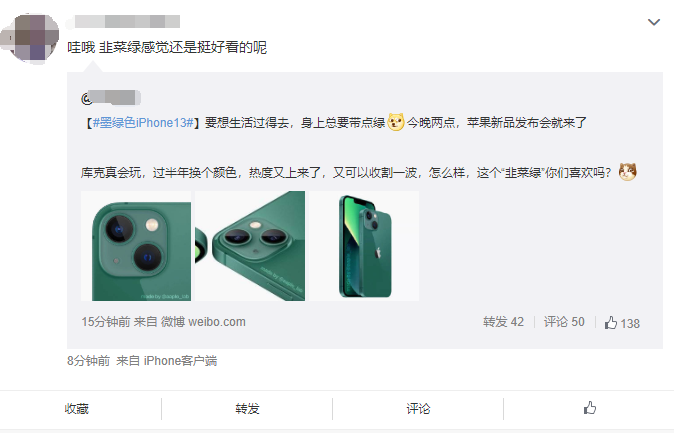This screenshot has width=674, height=433.
Task: Click 转发 in the bottom action bar
Action: pyautogui.click(x=247, y=408)
